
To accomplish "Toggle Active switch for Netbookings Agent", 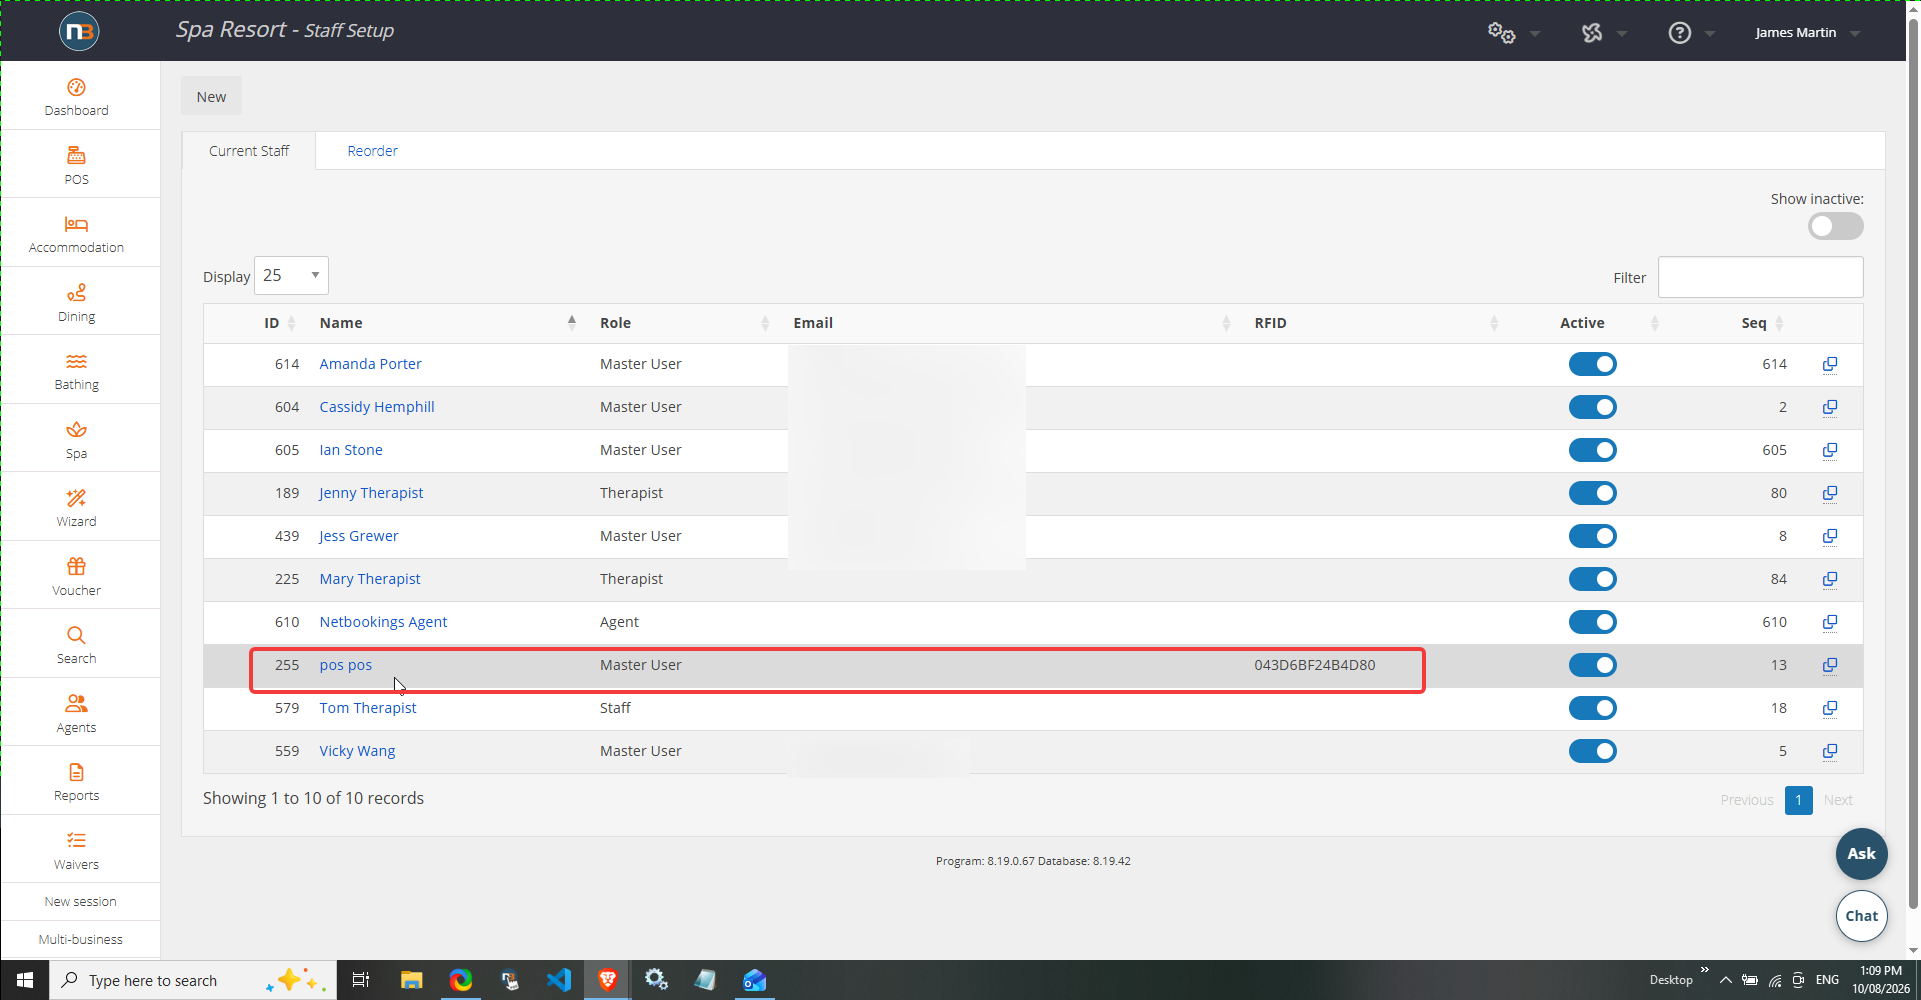I will point(1593,622).
